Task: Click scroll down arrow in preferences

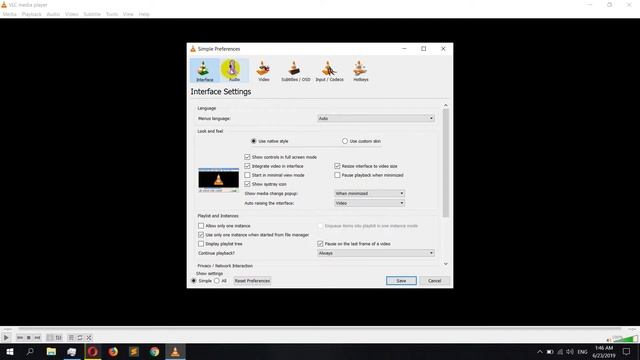Action: click(x=446, y=264)
